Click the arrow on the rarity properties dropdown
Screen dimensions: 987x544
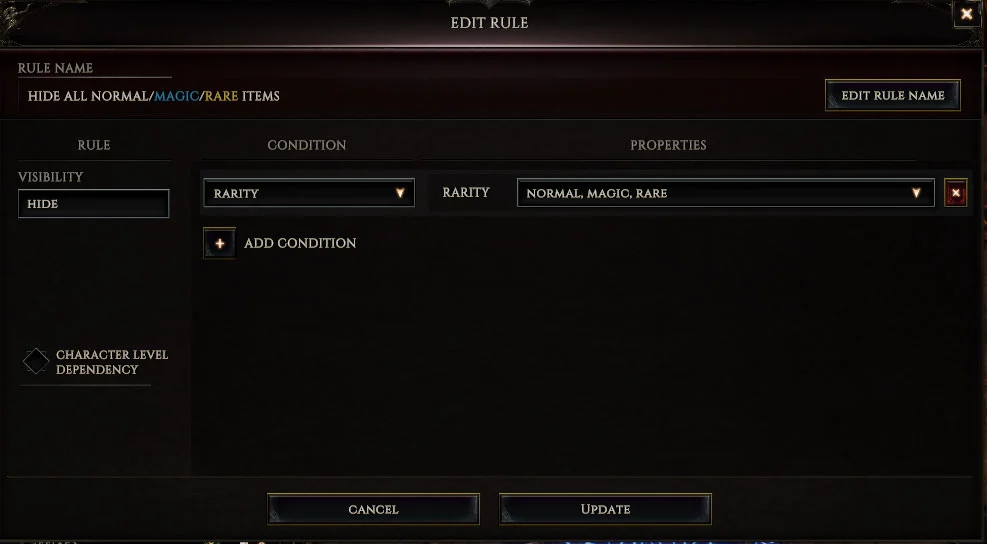point(916,193)
